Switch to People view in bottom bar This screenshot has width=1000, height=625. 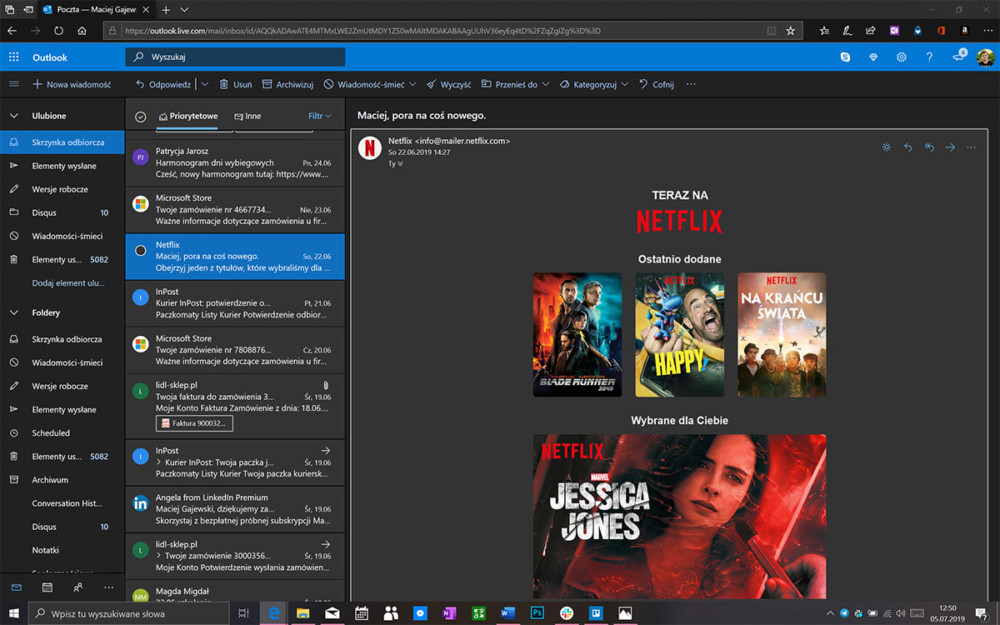pos(78,587)
